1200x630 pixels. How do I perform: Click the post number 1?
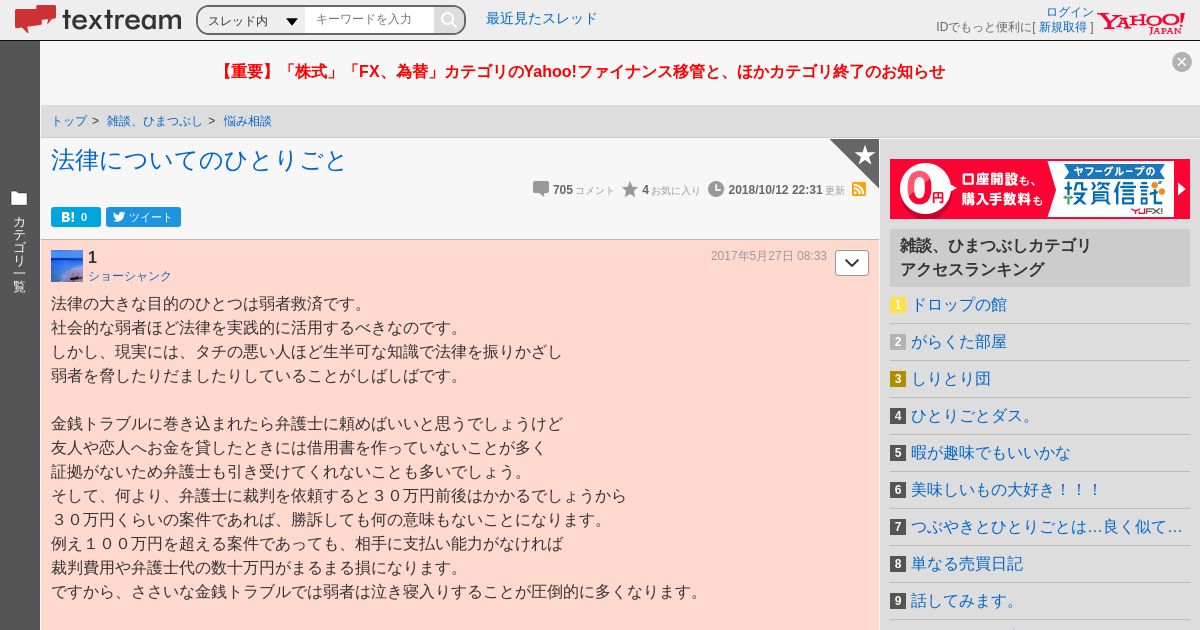[x=92, y=257]
